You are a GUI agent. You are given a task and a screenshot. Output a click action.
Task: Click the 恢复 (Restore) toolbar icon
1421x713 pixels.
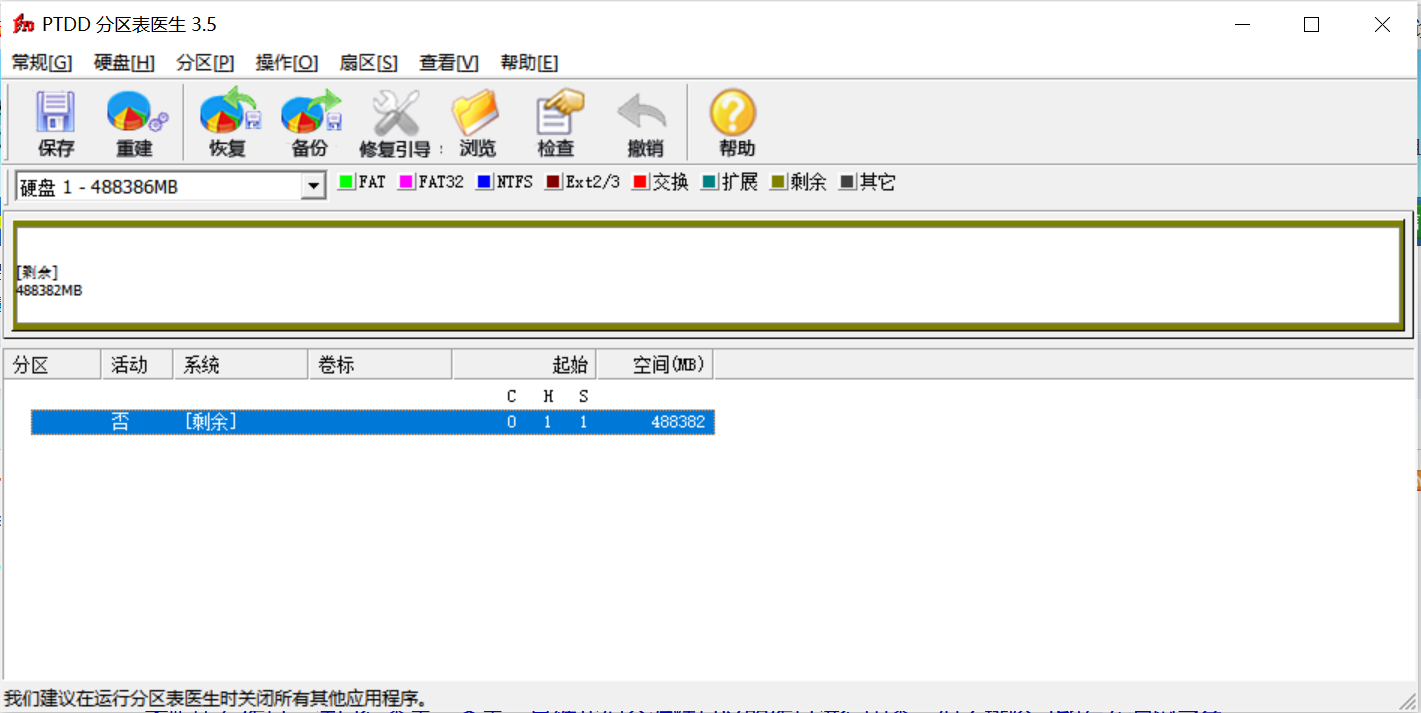pyautogui.click(x=228, y=114)
